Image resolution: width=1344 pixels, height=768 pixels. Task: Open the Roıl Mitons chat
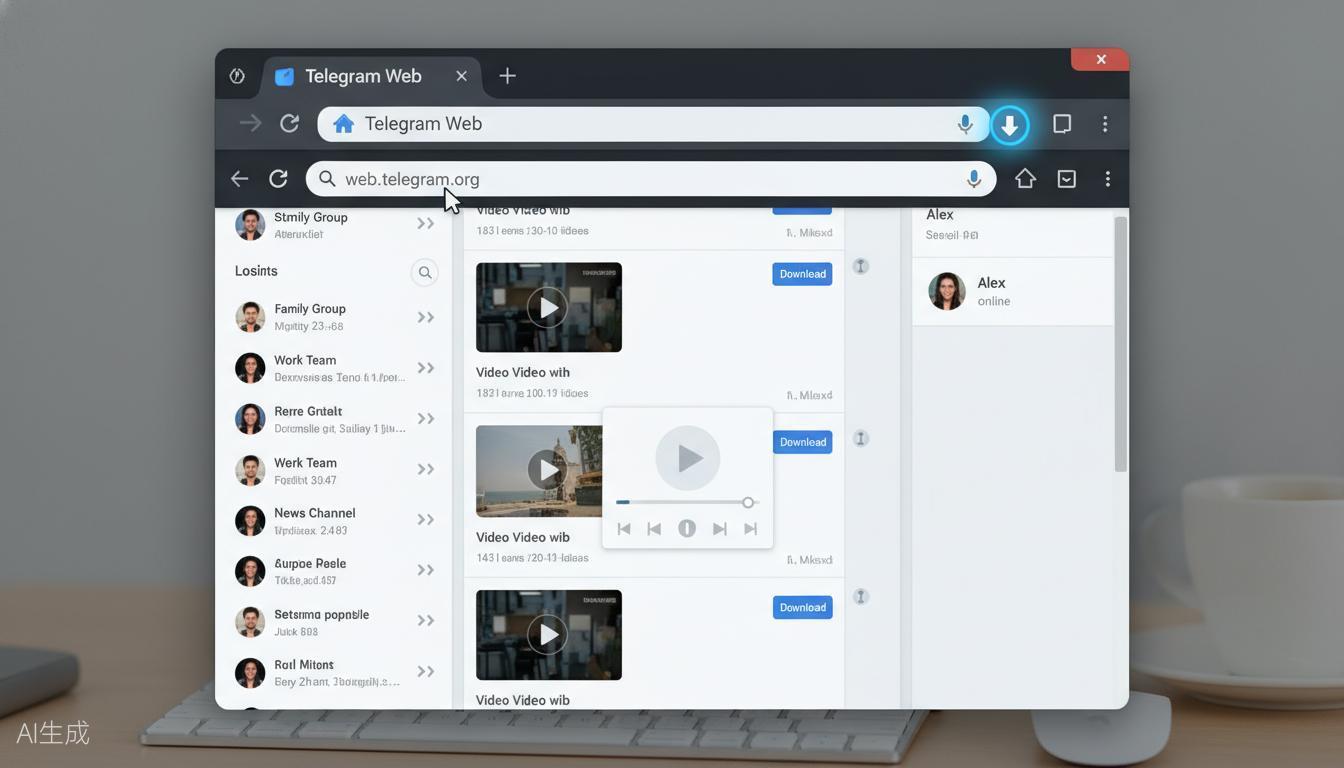tap(334, 672)
